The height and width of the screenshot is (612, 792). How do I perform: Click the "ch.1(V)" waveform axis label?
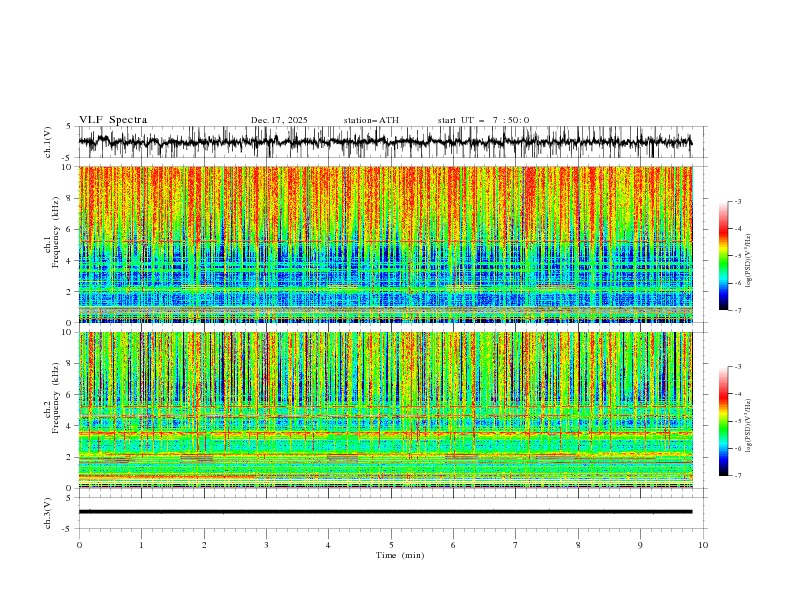(48, 142)
